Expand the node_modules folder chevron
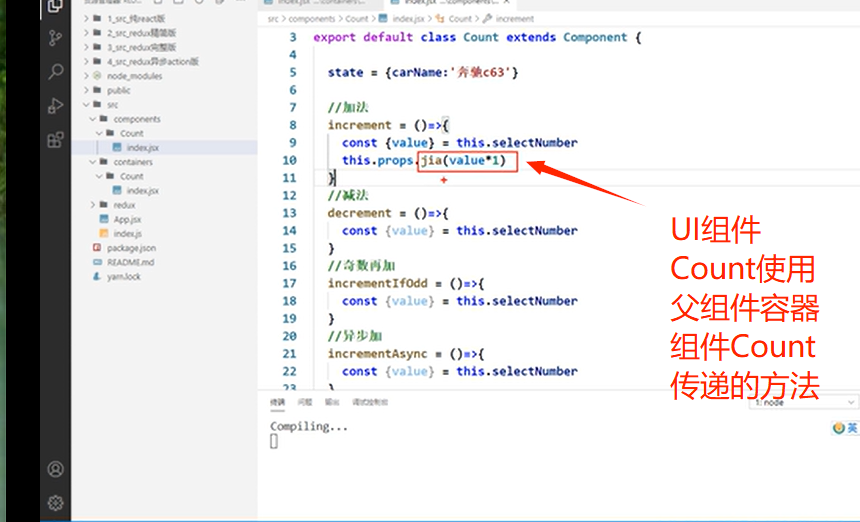The width and height of the screenshot is (860, 522). 86,76
